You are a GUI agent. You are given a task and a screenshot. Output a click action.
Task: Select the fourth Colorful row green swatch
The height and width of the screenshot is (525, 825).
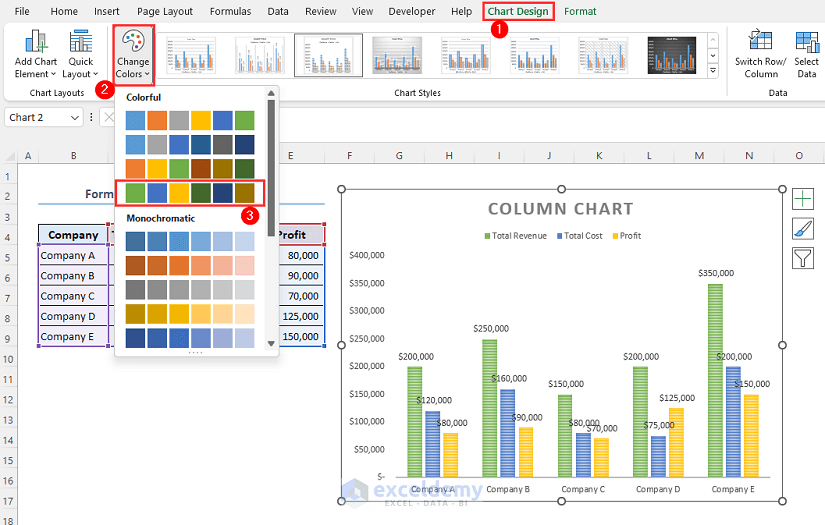click(135, 193)
